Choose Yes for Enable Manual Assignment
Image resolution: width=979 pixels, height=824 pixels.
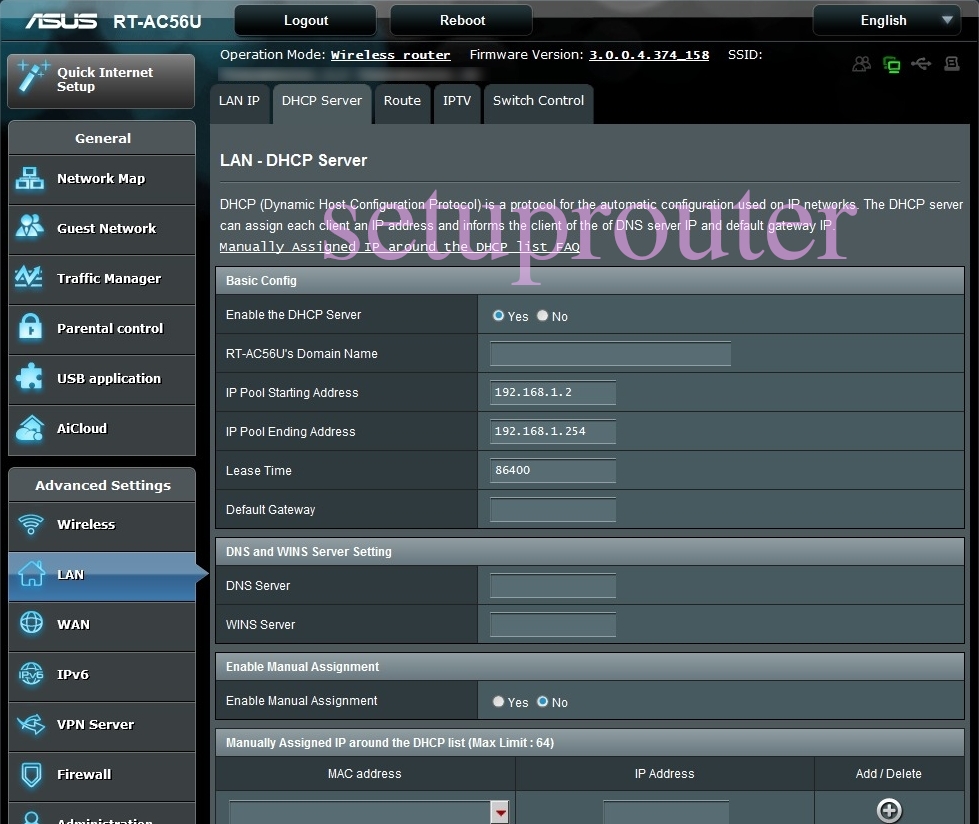pyautogui.click(x=498, y=702)
